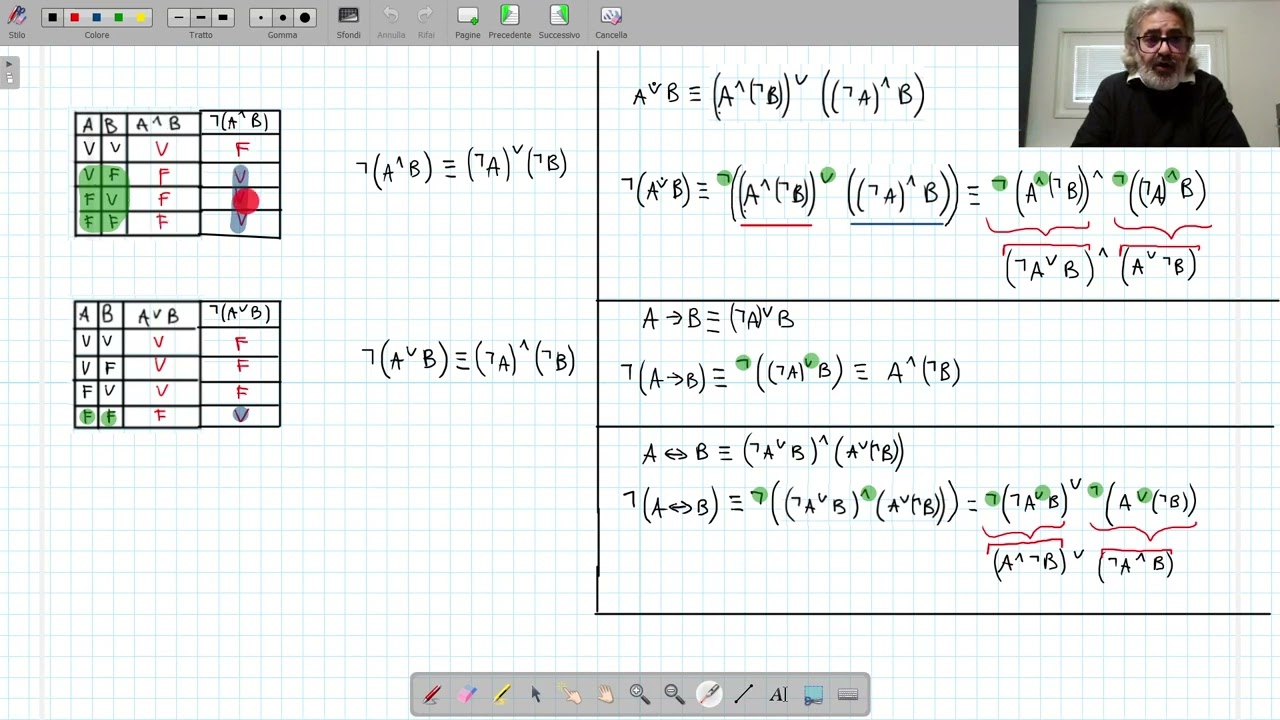Click the zoom out magnifier

674,695
